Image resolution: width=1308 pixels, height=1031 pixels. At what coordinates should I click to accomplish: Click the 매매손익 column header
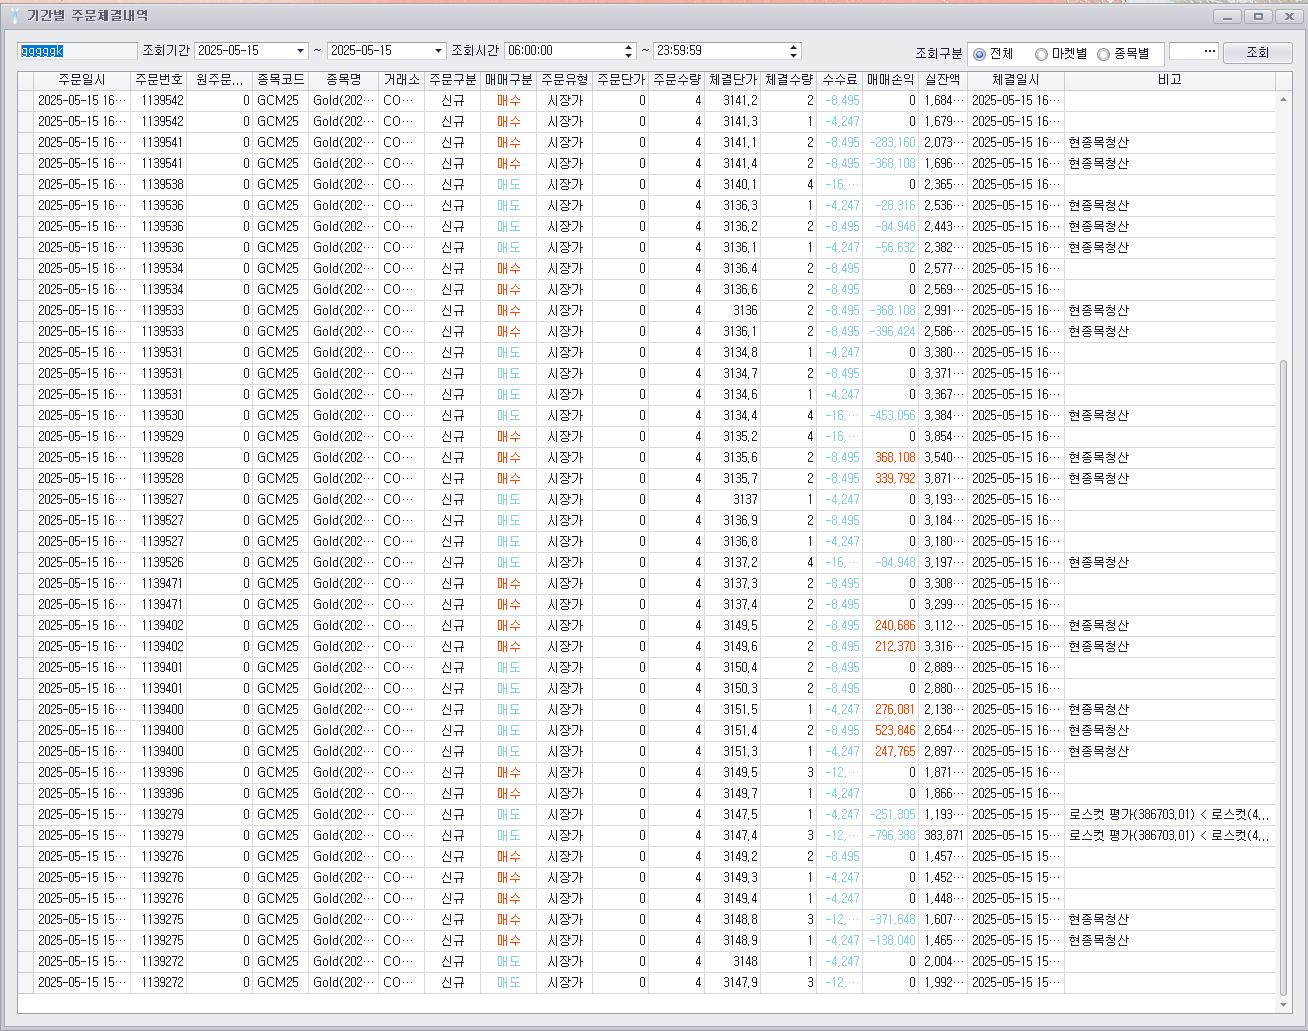[x=891, y=80]
